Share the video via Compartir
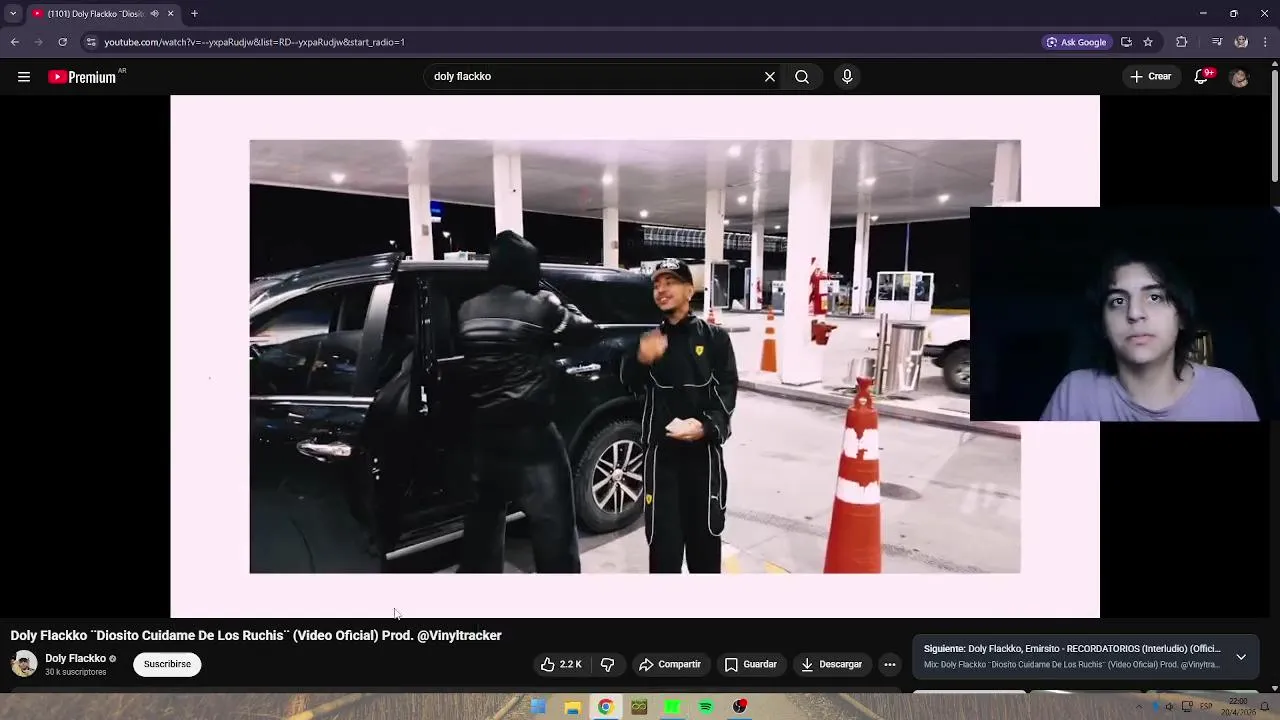Screen dimensions: 1280x720 point(670,664)
